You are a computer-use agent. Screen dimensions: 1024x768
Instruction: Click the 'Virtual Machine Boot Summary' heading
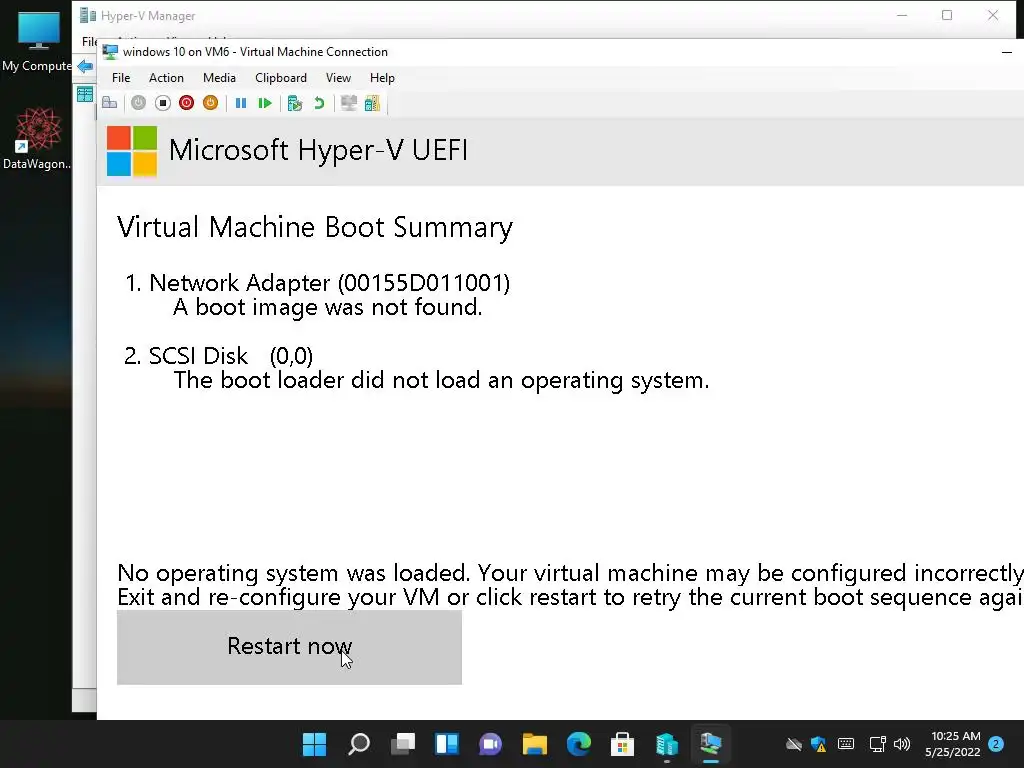click(x=315, y=227)
